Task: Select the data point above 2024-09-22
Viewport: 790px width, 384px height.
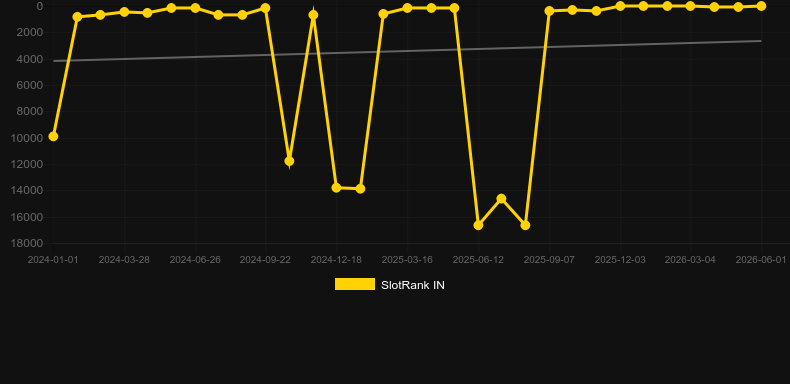Action: pyautogui.click(x=266, y=8)
